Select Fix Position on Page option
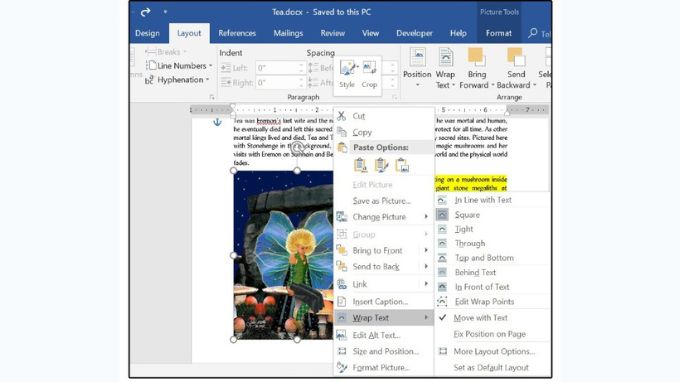 click(492, 334)
